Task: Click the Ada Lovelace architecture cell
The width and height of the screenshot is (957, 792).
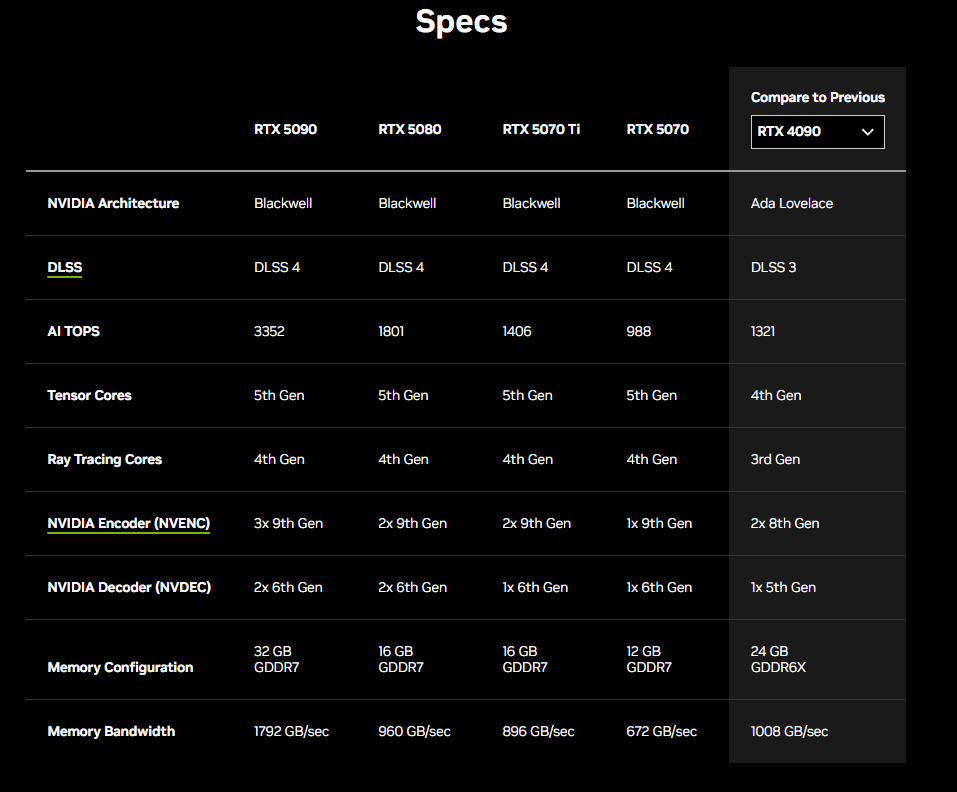Action: [x=792, y=204]
